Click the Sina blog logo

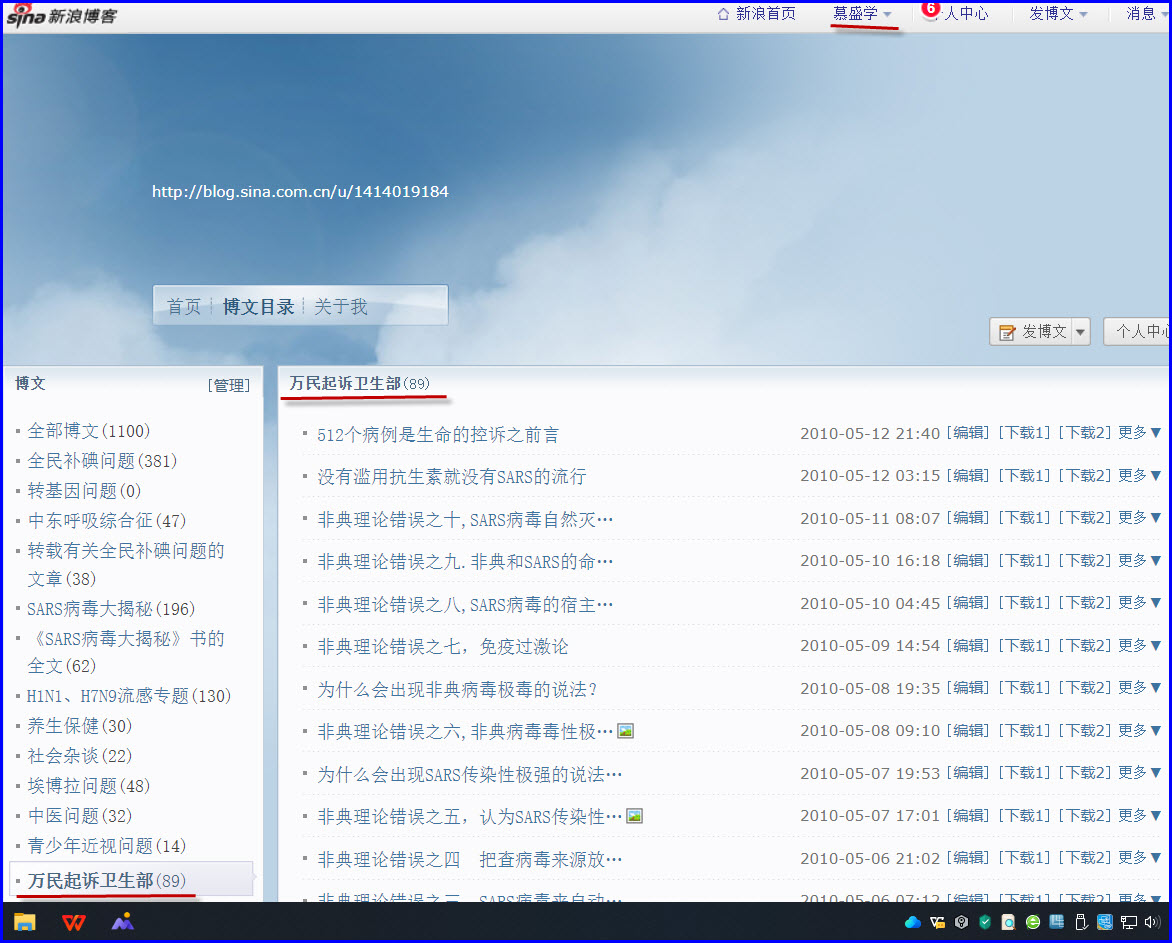(61, 15)
